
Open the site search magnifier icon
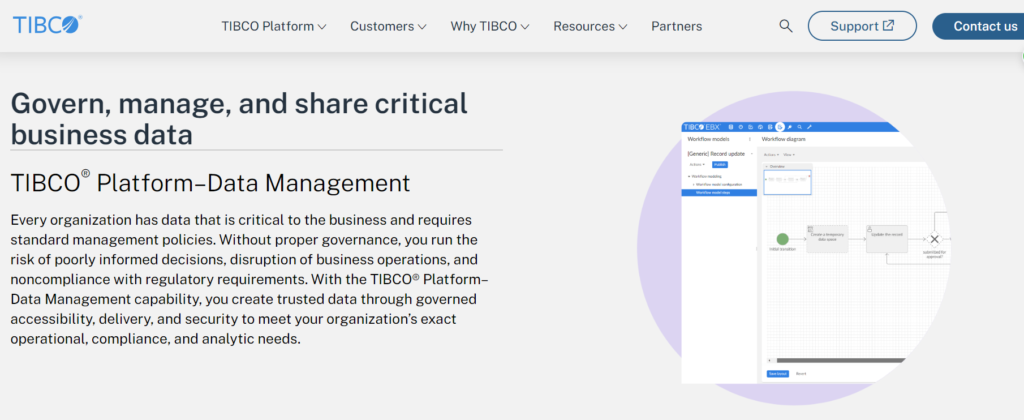[786, 26]
